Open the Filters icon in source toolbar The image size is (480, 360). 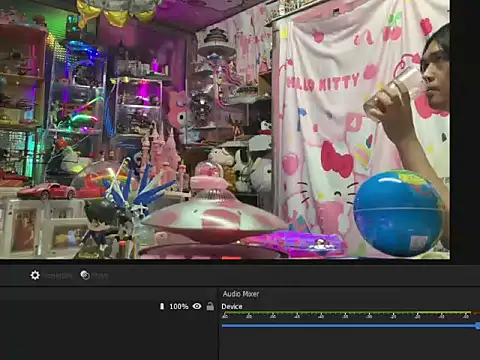tap(85, 275)
